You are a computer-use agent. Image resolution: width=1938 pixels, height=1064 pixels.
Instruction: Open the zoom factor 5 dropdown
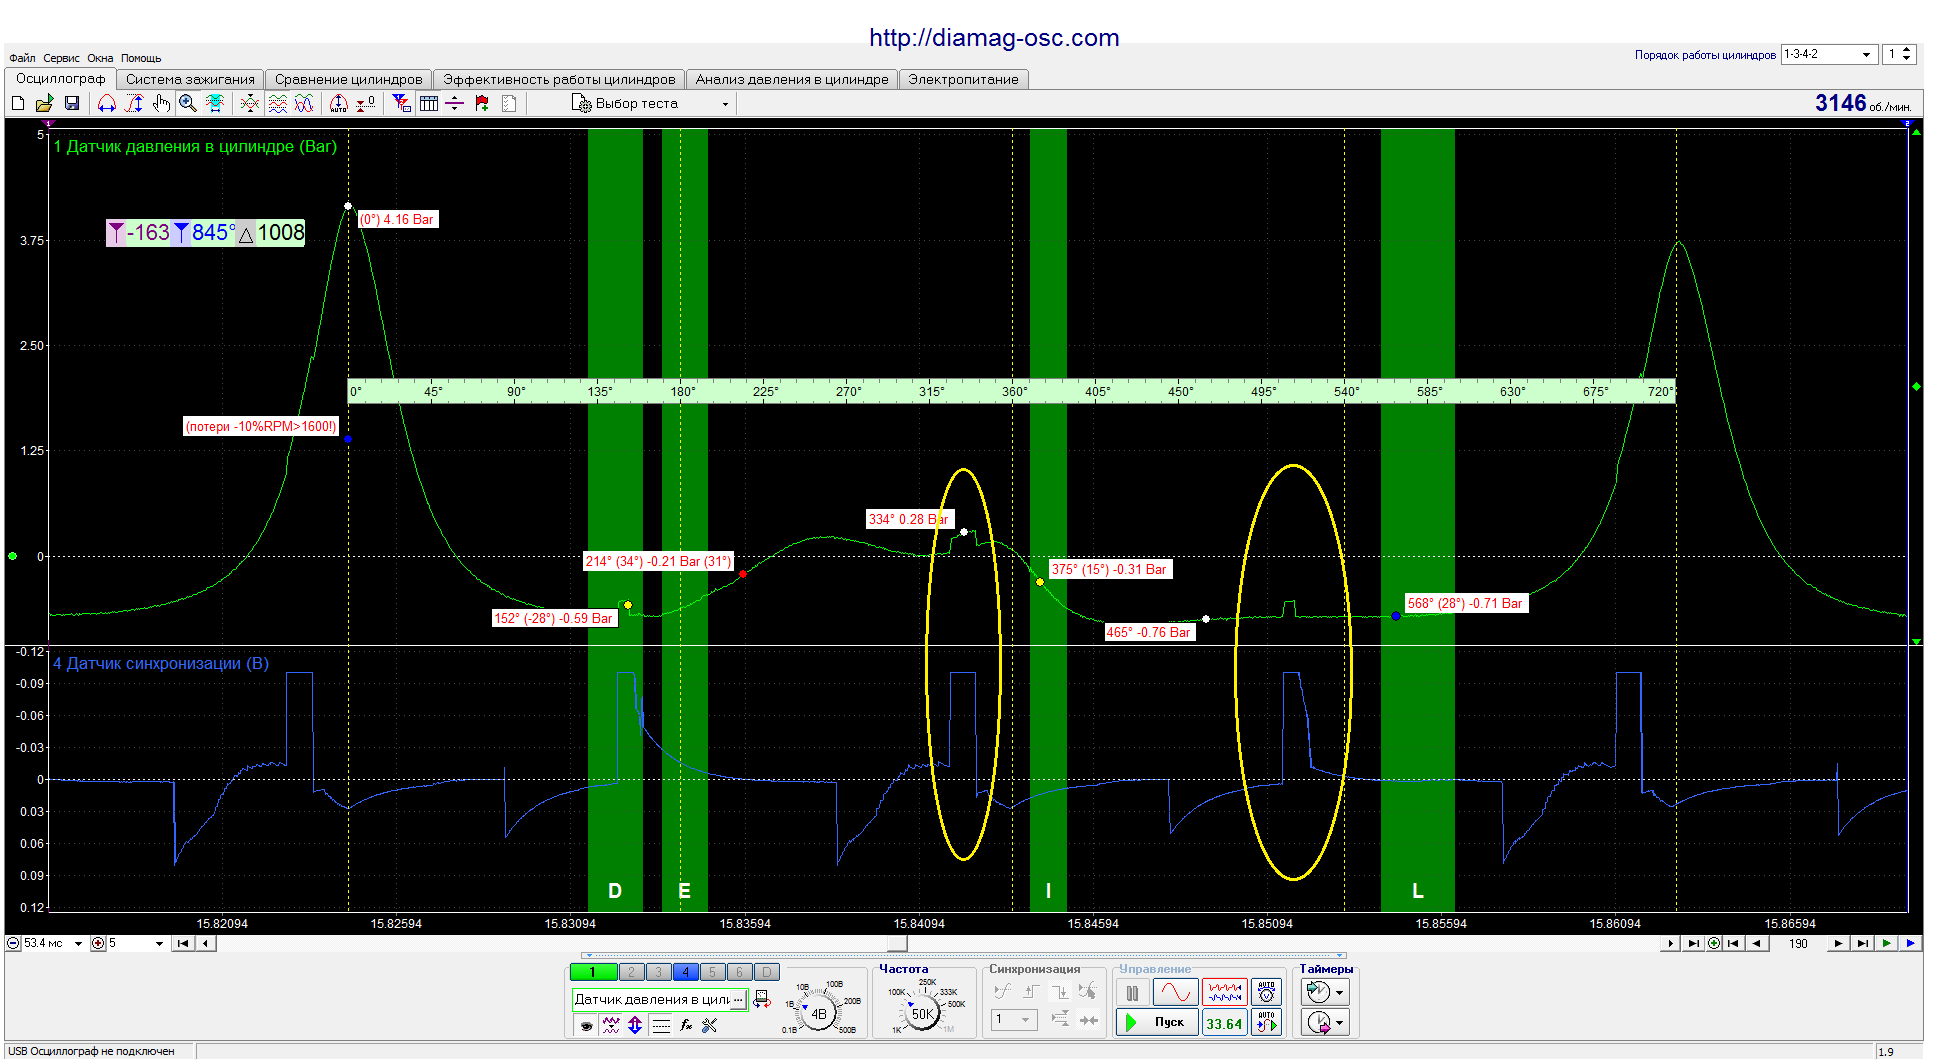tap(159, 944)
